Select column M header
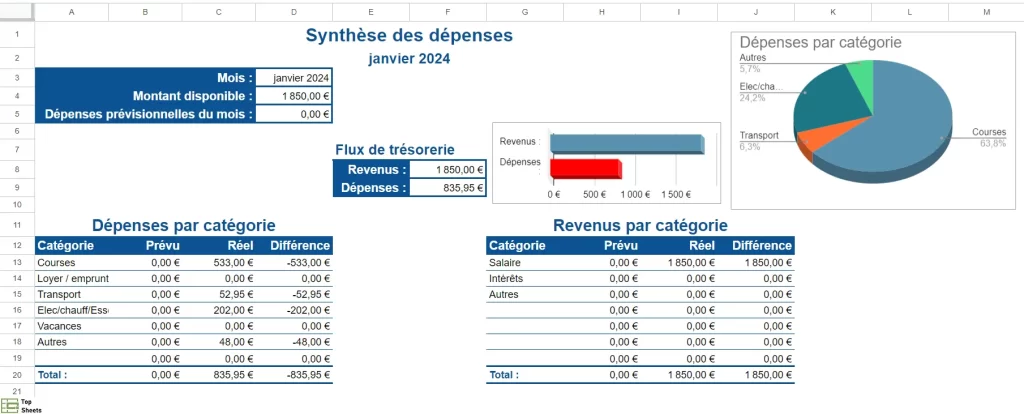 986,12
